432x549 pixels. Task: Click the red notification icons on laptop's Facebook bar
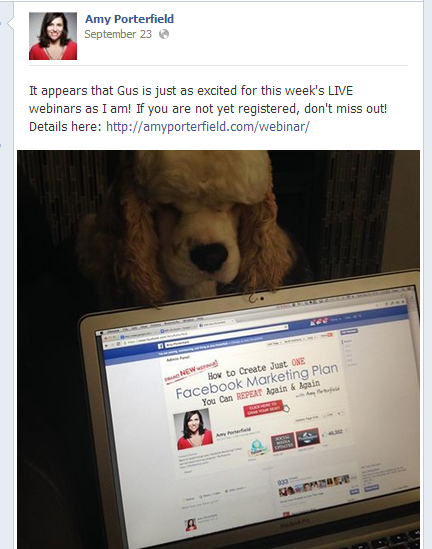coord(319,321)
